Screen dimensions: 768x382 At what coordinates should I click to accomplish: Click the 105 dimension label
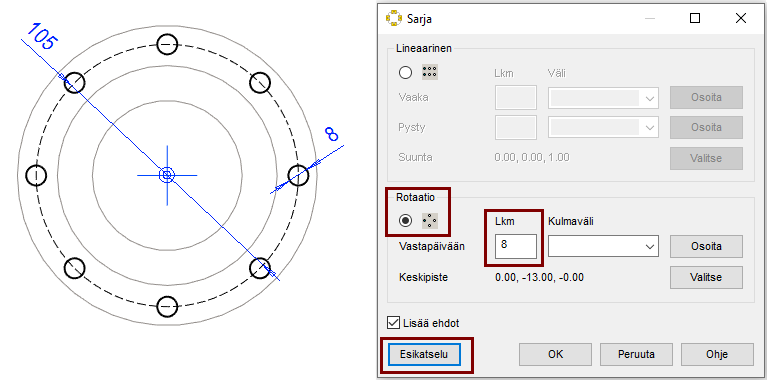(42, 37)
